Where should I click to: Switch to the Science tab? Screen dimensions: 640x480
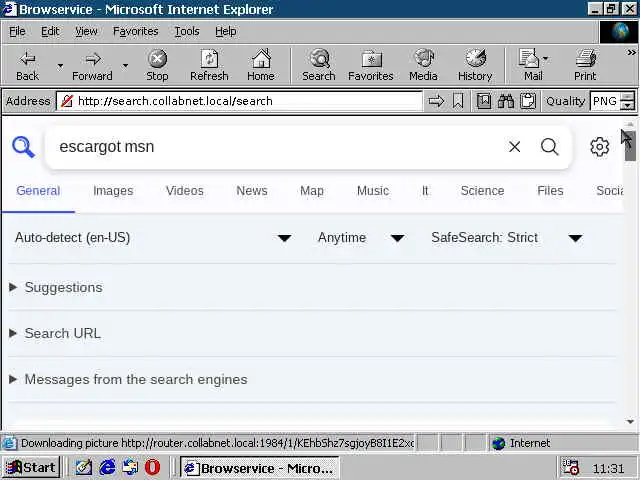[482, 191]
